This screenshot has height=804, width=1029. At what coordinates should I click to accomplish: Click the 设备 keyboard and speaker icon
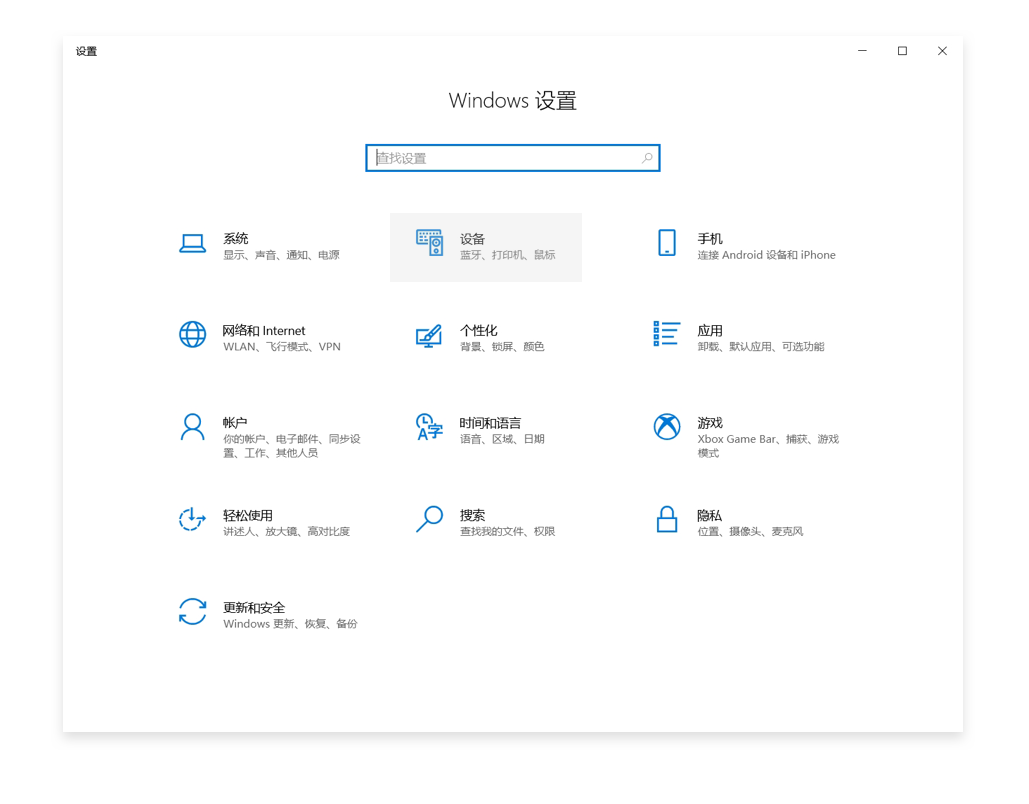coord(429,243)
